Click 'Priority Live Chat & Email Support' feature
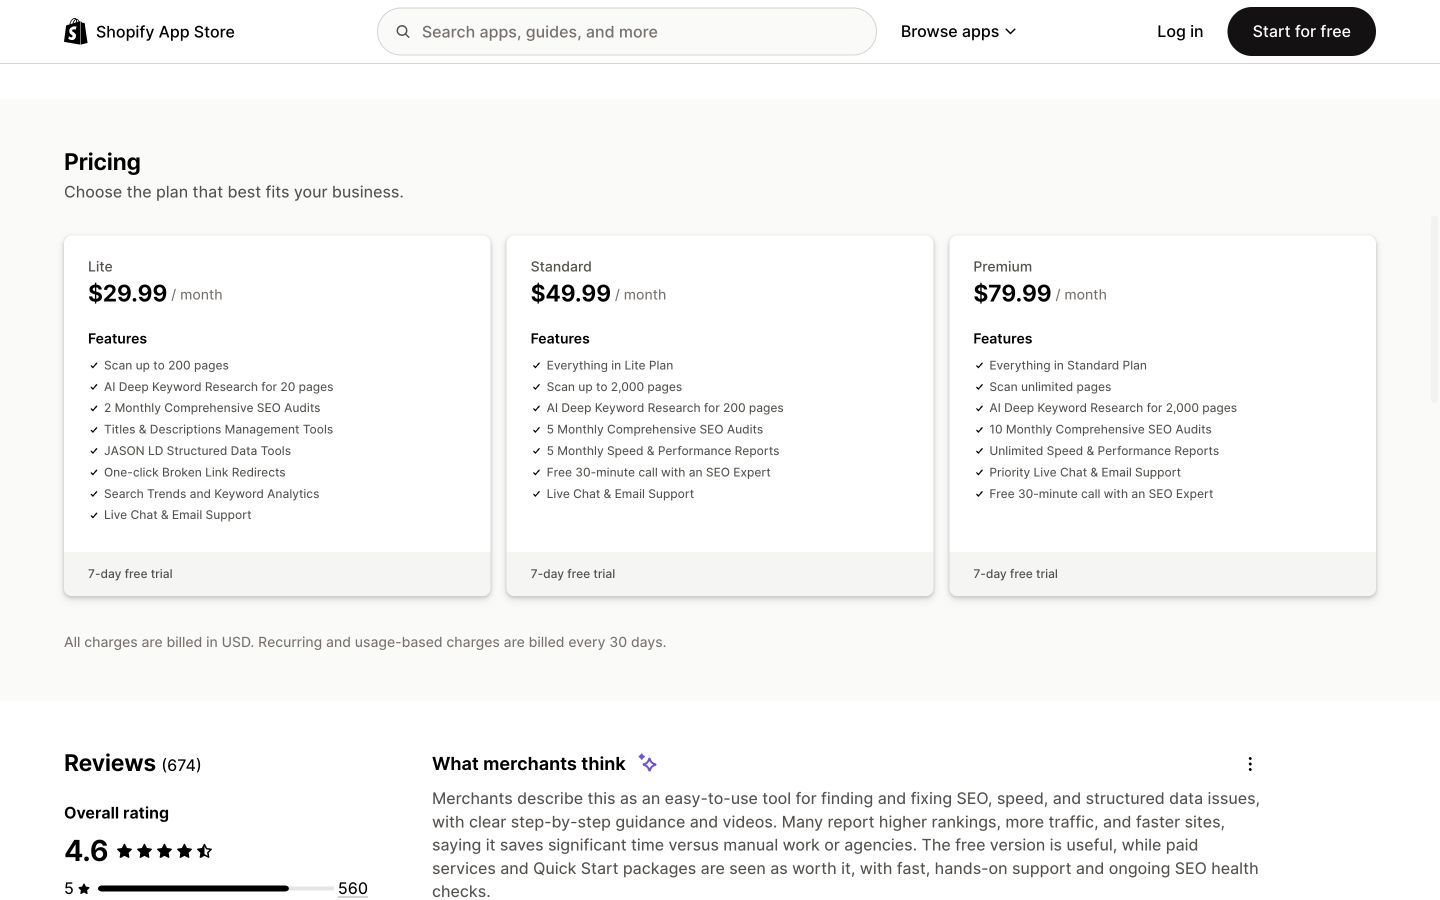Image resolution: width=1440 pixels, height=900 pixels. (1085, 473)
